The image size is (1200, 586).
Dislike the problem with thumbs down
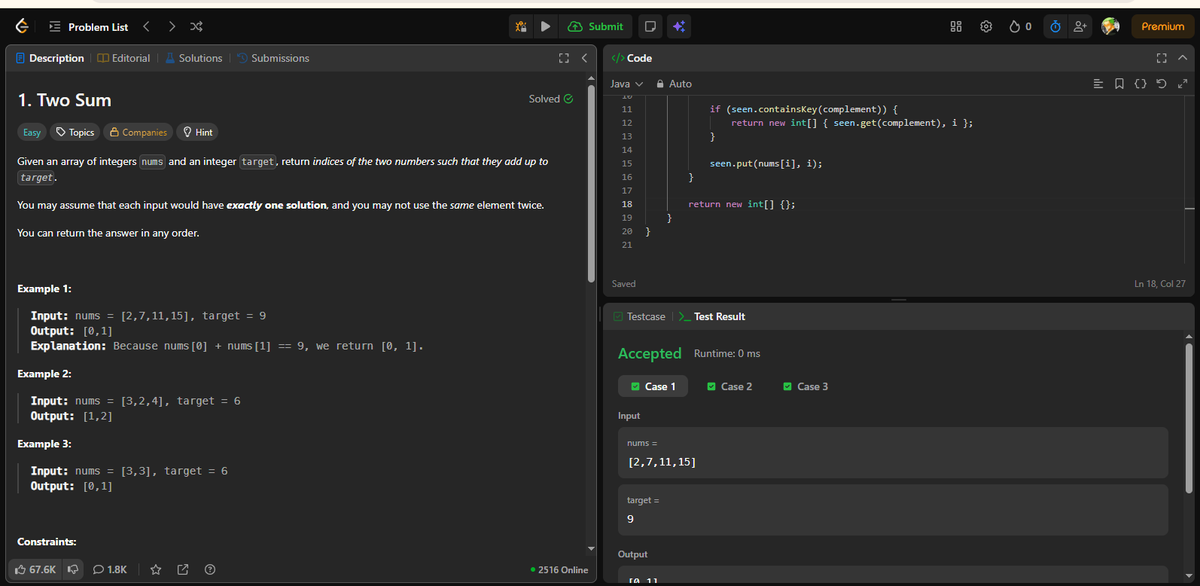coord(73,569)
